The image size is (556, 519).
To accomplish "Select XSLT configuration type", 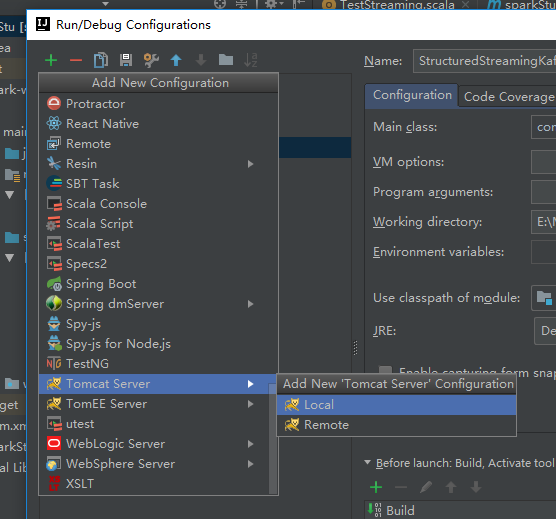I will pyautogui.click(x=154, y=484).
